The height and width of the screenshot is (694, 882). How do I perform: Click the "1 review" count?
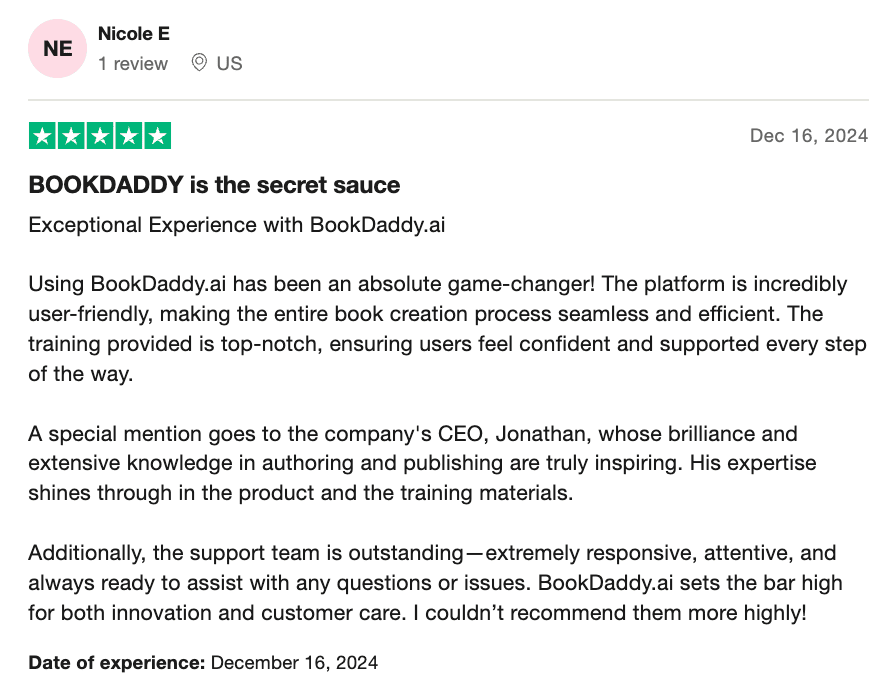click(133, 63)
